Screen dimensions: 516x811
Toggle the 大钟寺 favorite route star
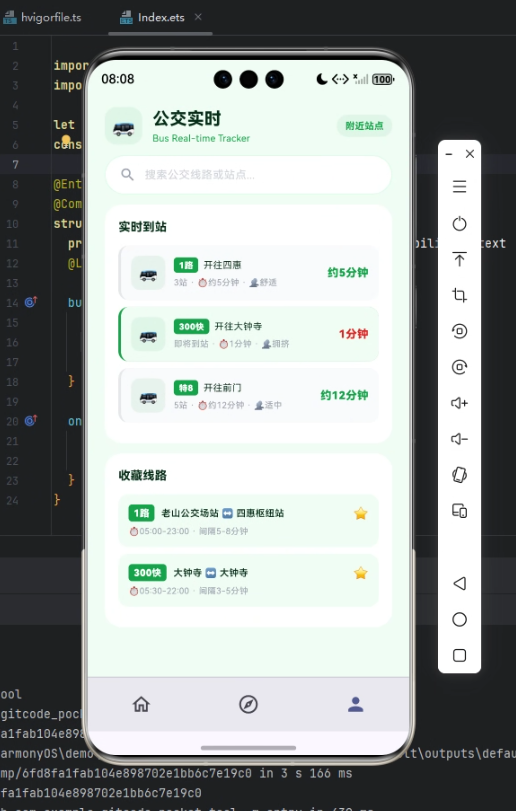[360, 573]
